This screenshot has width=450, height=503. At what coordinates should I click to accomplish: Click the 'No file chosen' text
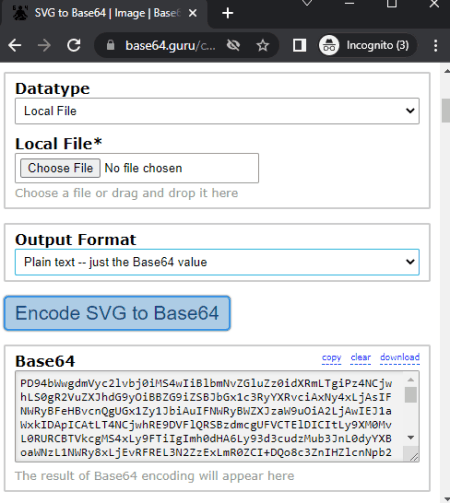click(x=144, y=168)
